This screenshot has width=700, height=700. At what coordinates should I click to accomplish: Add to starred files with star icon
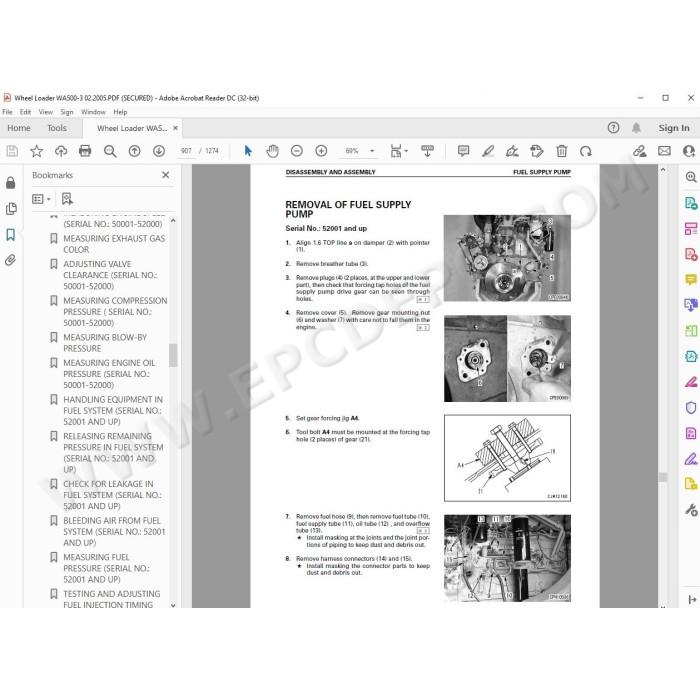click(x=37, y=151)
